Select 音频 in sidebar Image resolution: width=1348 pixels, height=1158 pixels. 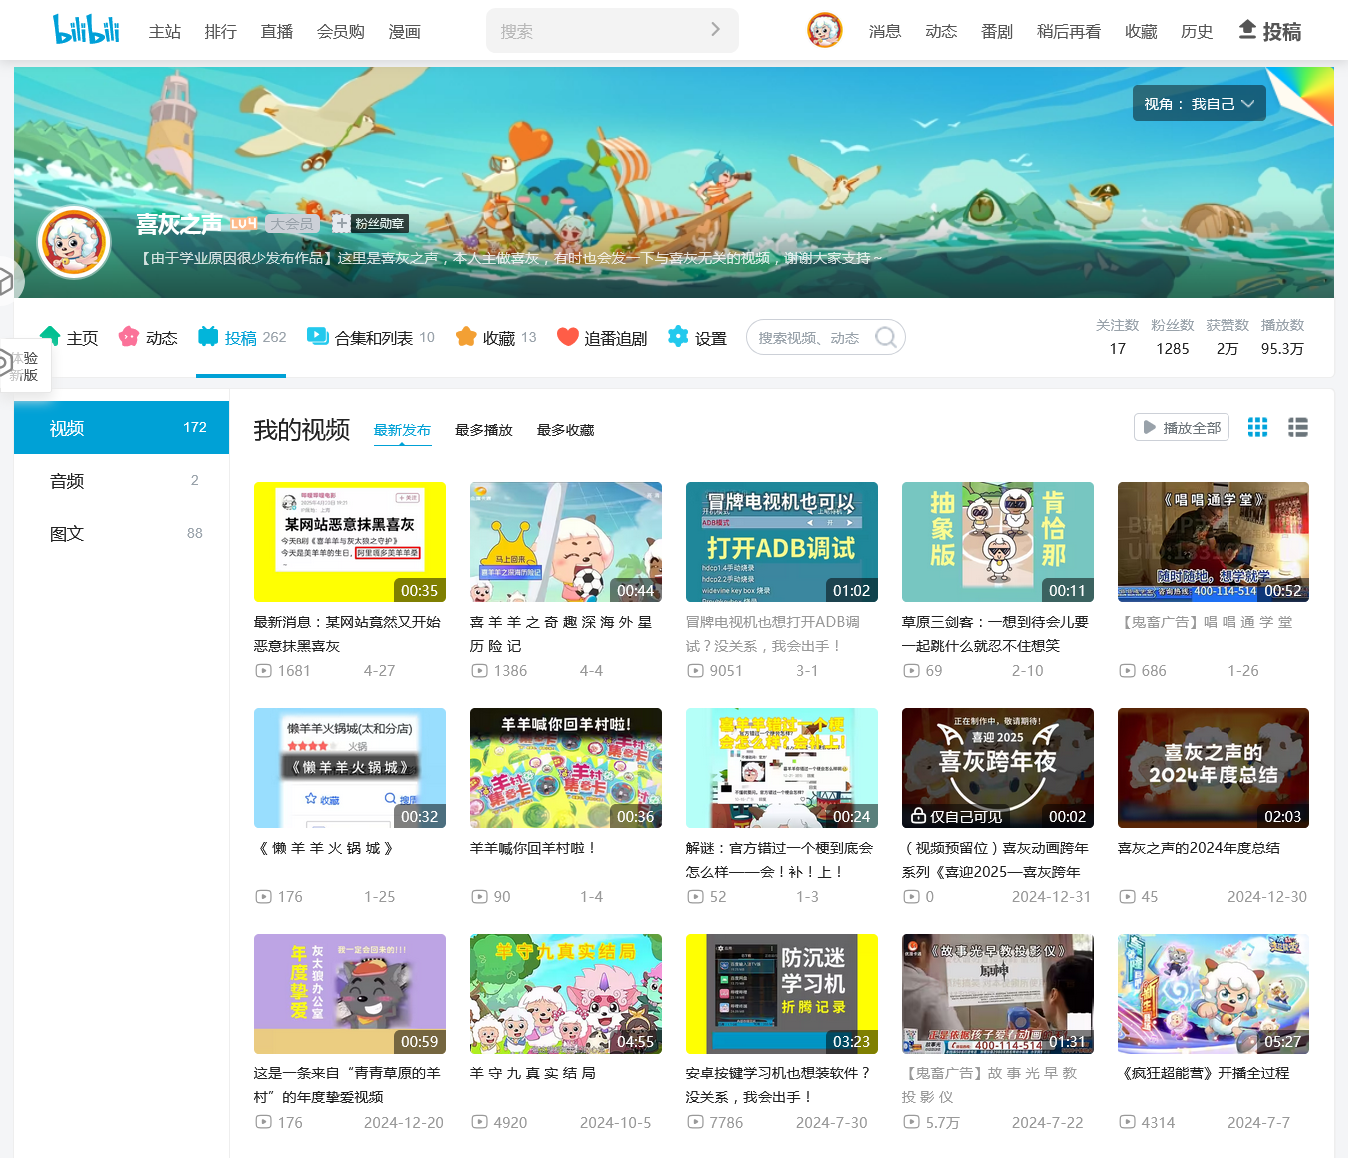tap(121, 481)
